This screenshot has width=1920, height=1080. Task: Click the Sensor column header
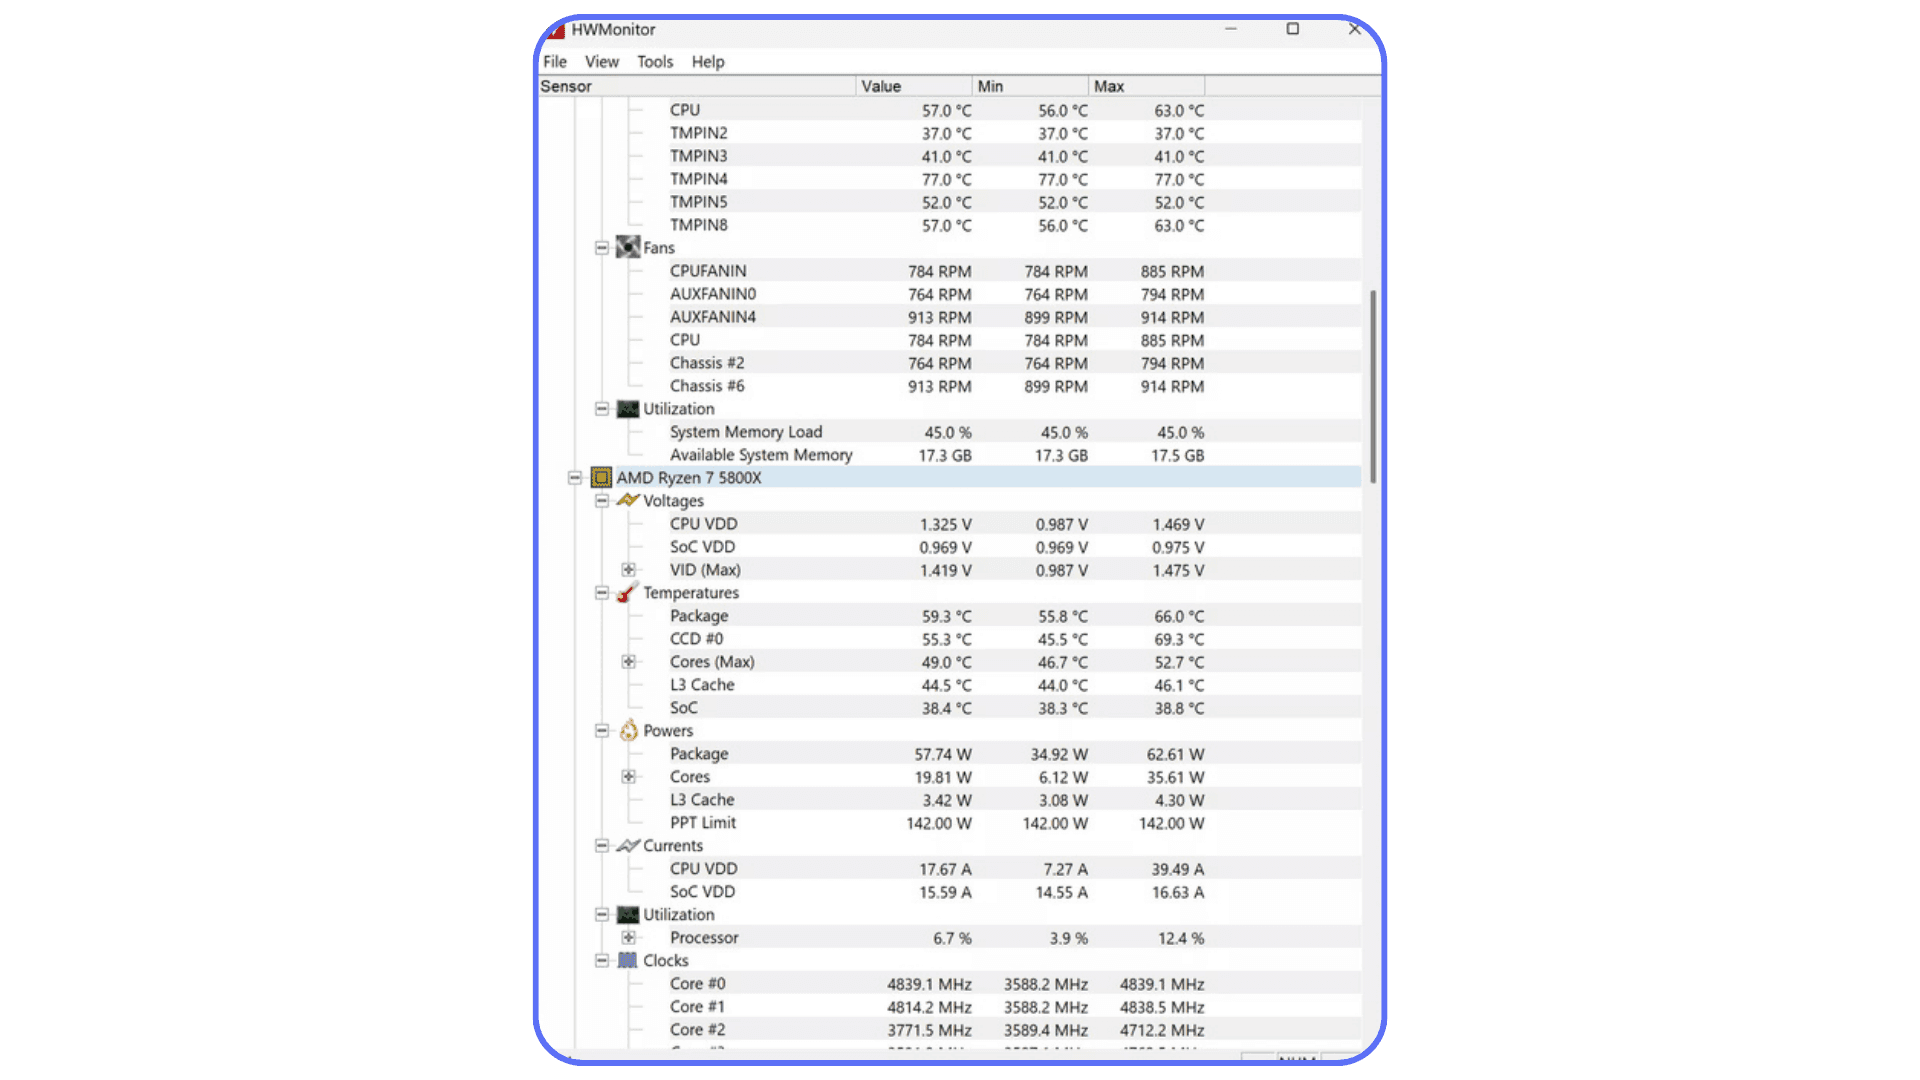[x=697, y=86]
